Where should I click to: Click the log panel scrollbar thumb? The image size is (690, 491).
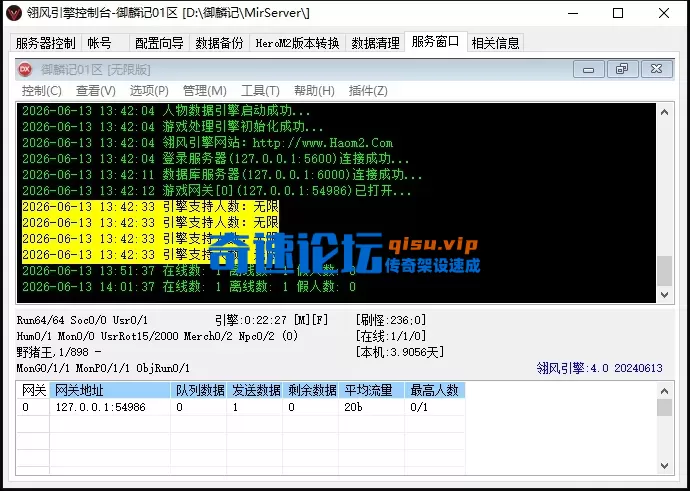click(664, 271)
